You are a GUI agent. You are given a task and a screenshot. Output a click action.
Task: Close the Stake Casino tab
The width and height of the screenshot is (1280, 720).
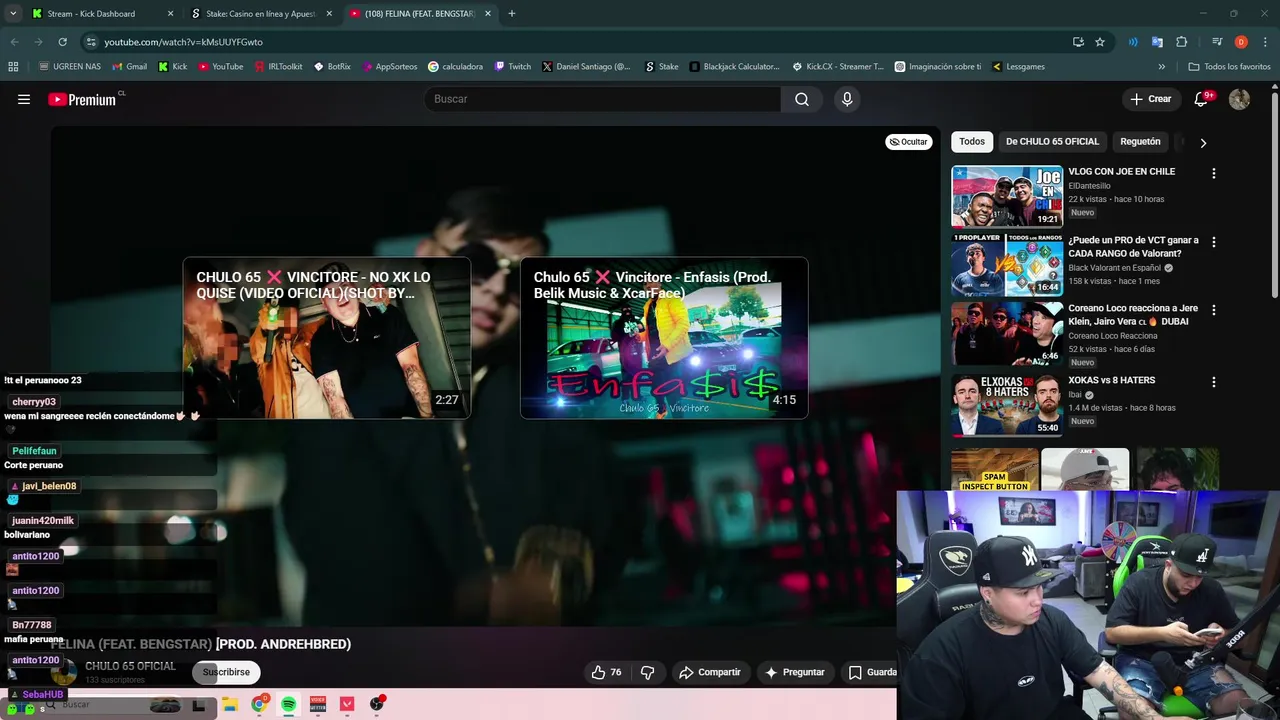[329, 14]
